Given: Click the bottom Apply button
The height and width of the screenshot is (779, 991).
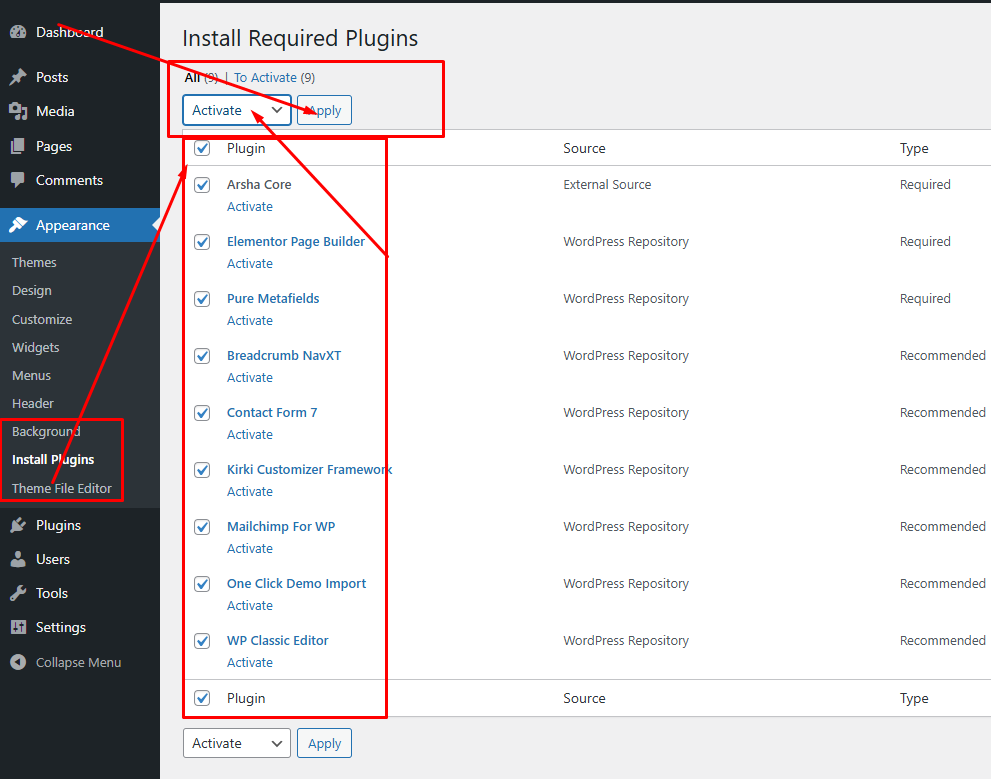Looking at the screenshot, I should [324, 743].
